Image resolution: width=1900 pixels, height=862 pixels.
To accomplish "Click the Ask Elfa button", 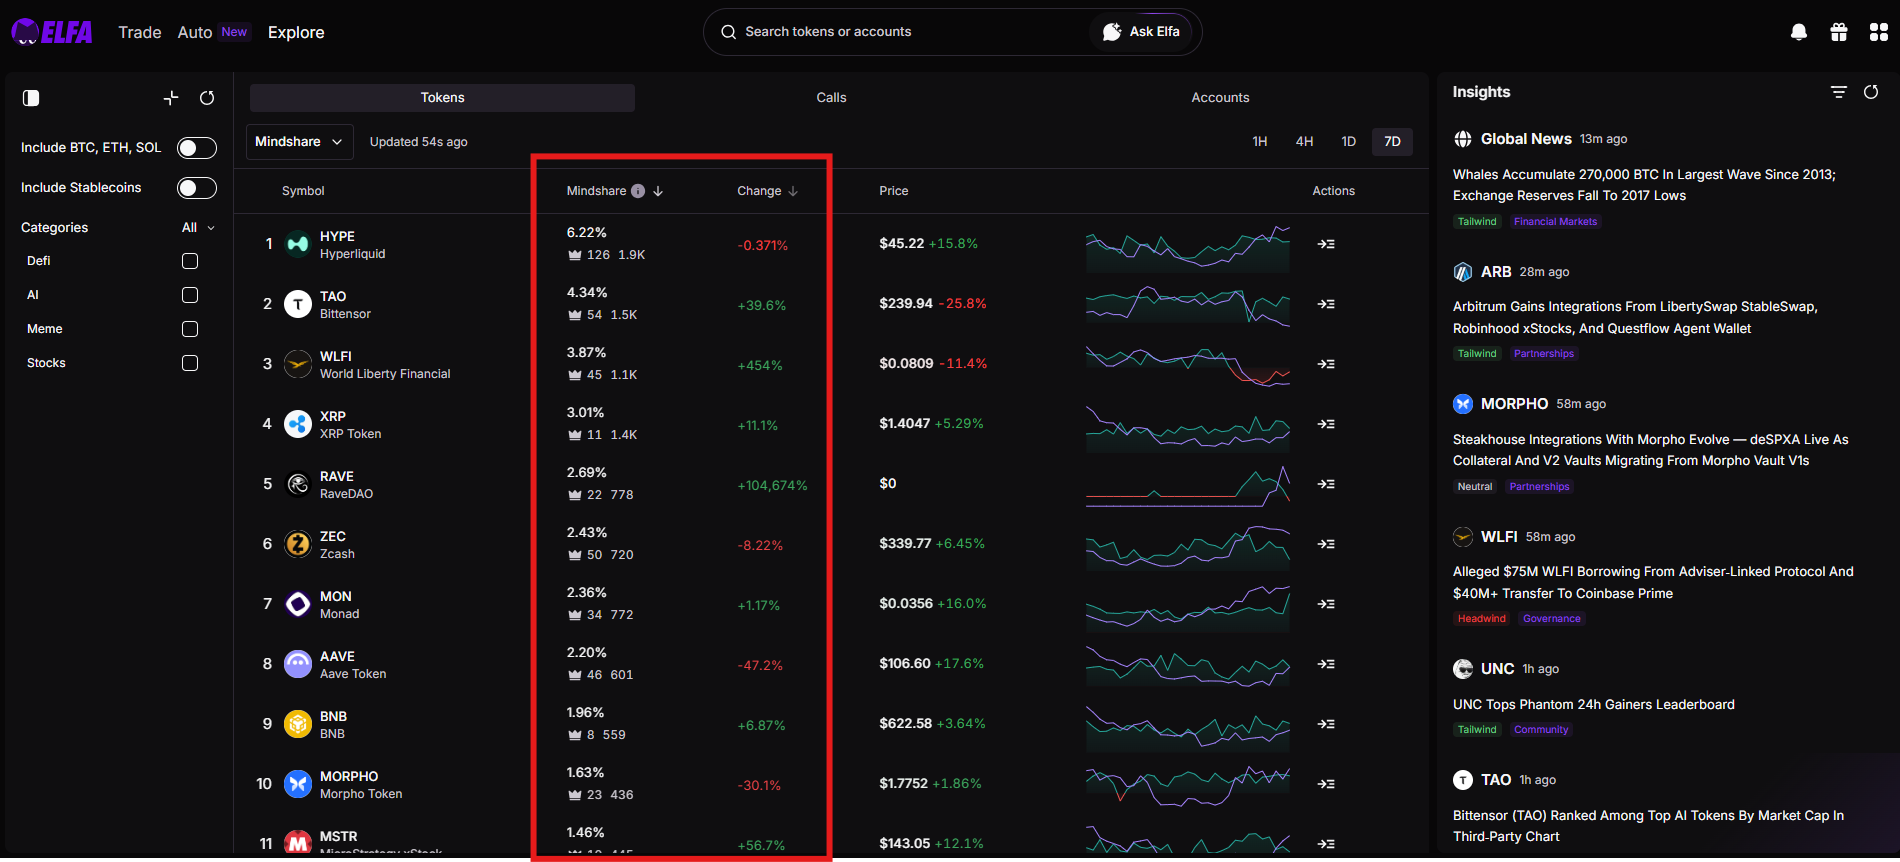I will pos(1141,32).
